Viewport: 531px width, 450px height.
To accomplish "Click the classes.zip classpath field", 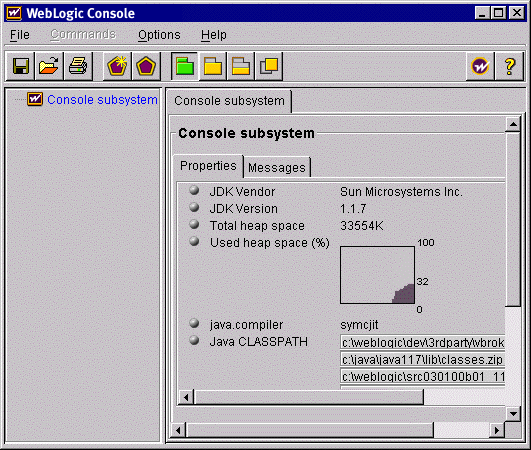I will [x=422, y=359].
